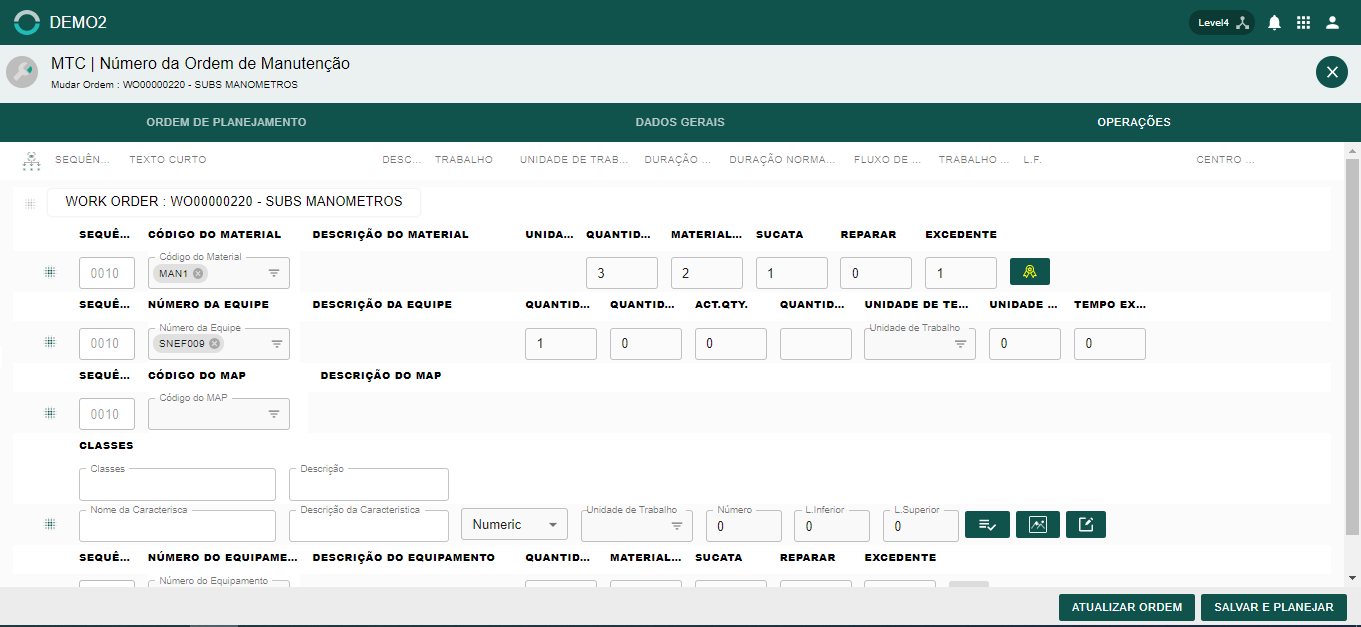The width and height of the screenshot is (1361, 627).
Task: Click the Excedente field in material row
Action: pos(961,273)
